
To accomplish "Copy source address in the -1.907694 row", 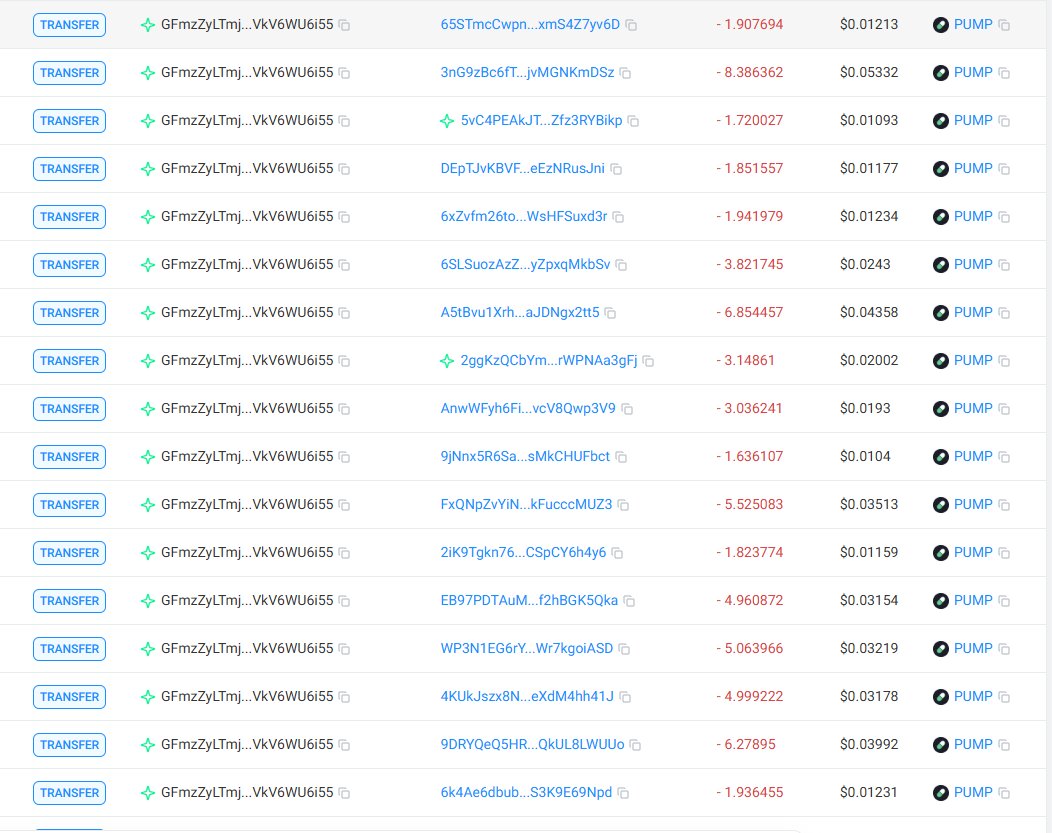I will (344, 25).
